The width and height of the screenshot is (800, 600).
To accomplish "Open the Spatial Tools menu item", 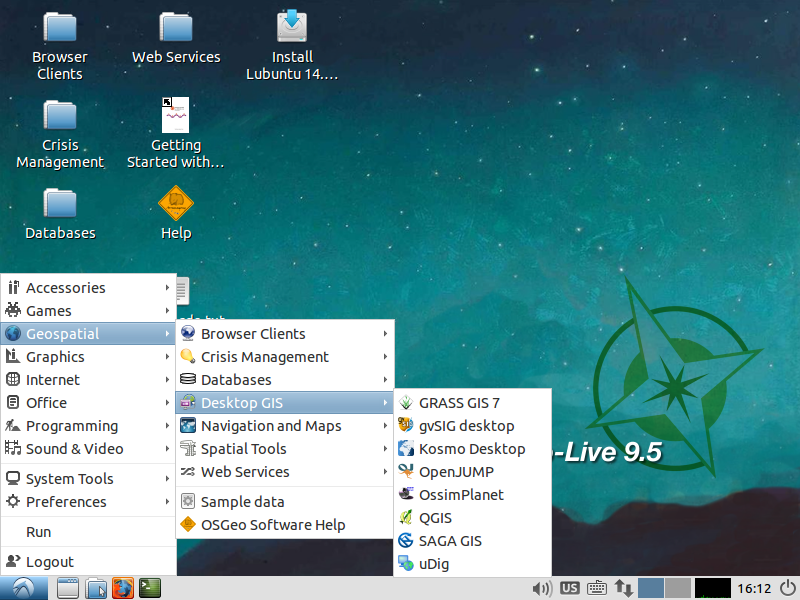I will click(285, 448).
